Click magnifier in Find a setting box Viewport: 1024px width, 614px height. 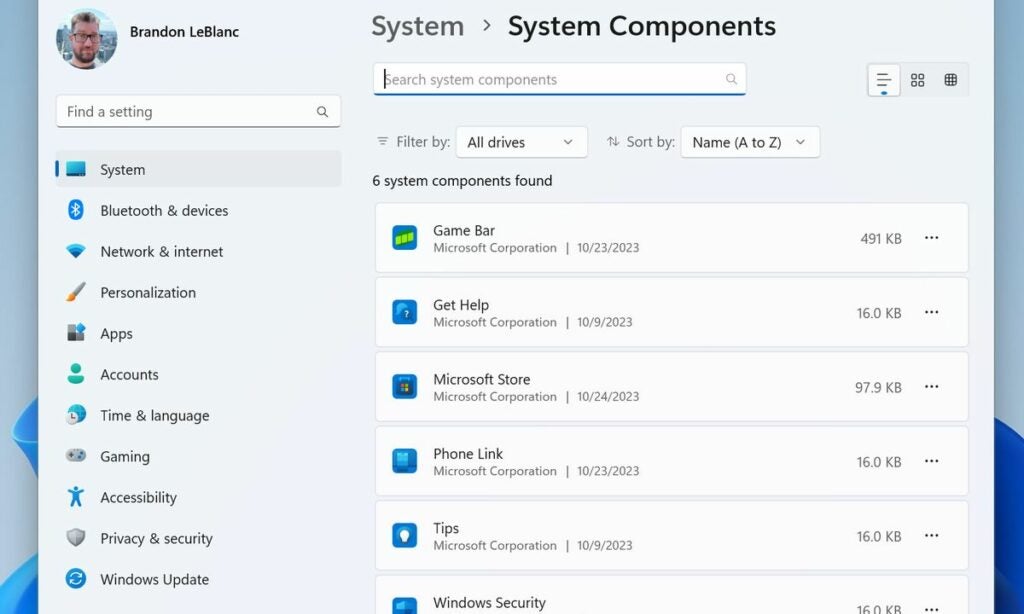pyautogui.click(x=322, y=112)
